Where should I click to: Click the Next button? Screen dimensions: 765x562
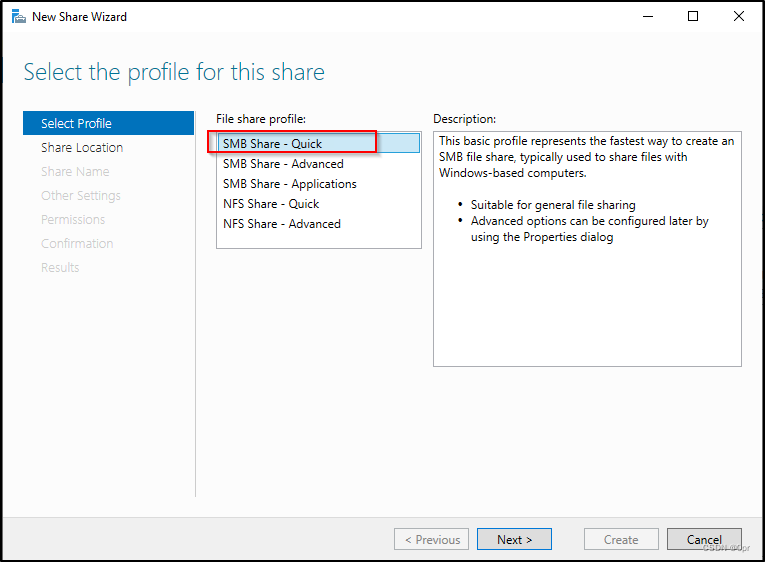(x=514, y=539)
